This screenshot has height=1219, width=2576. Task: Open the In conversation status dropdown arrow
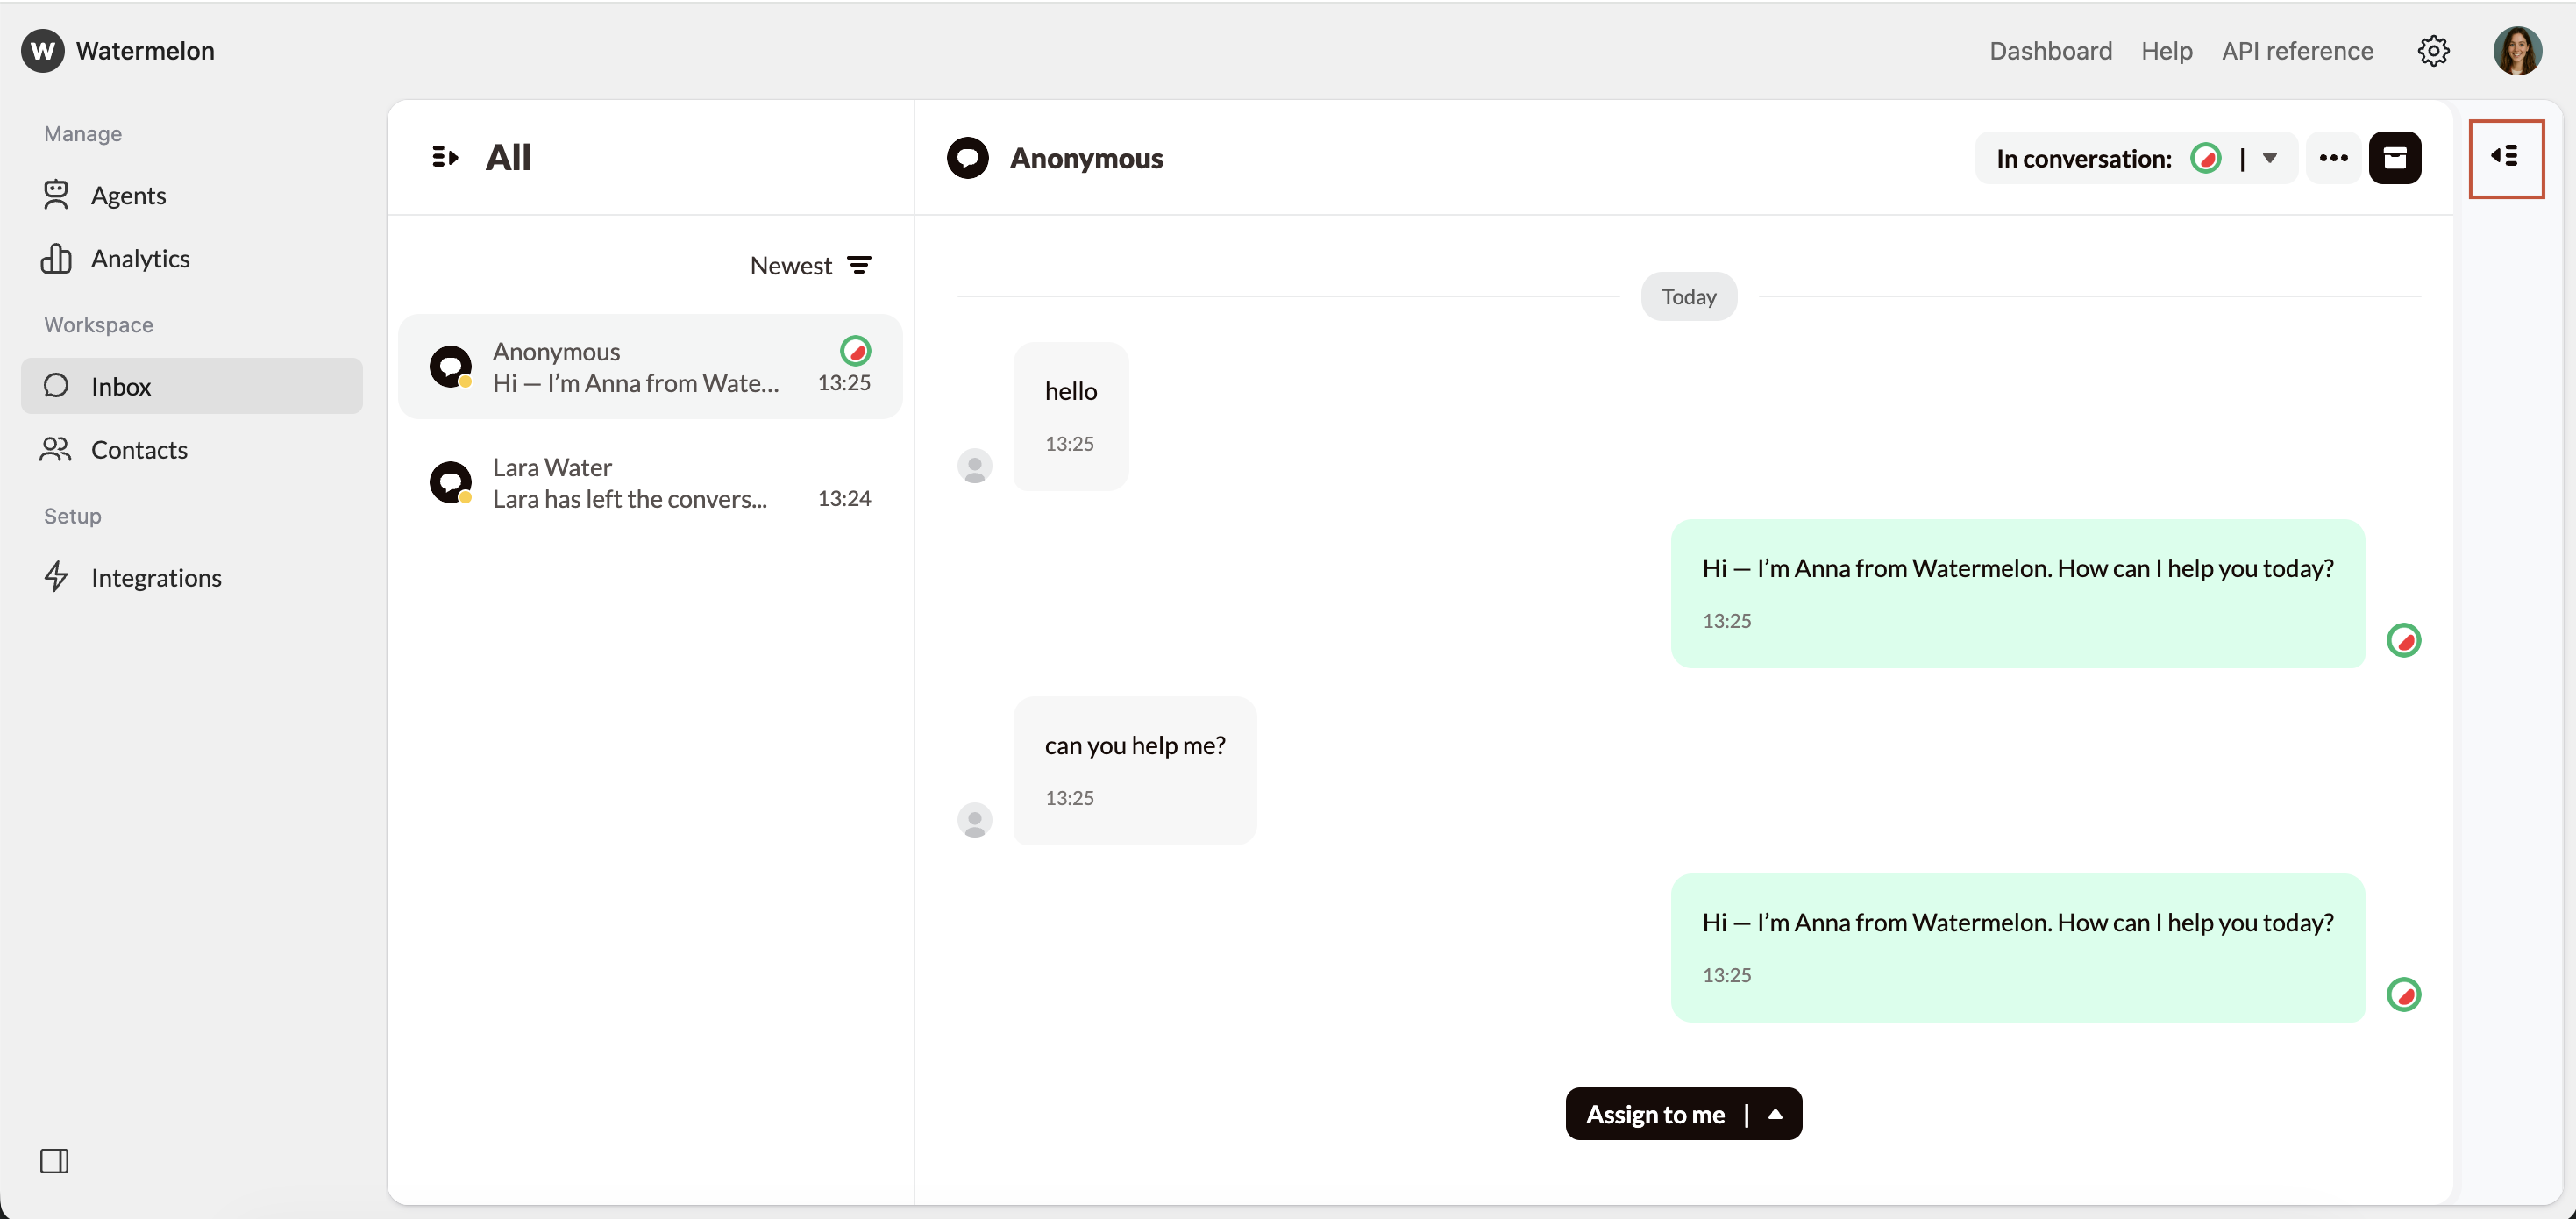pos(2270,157)
